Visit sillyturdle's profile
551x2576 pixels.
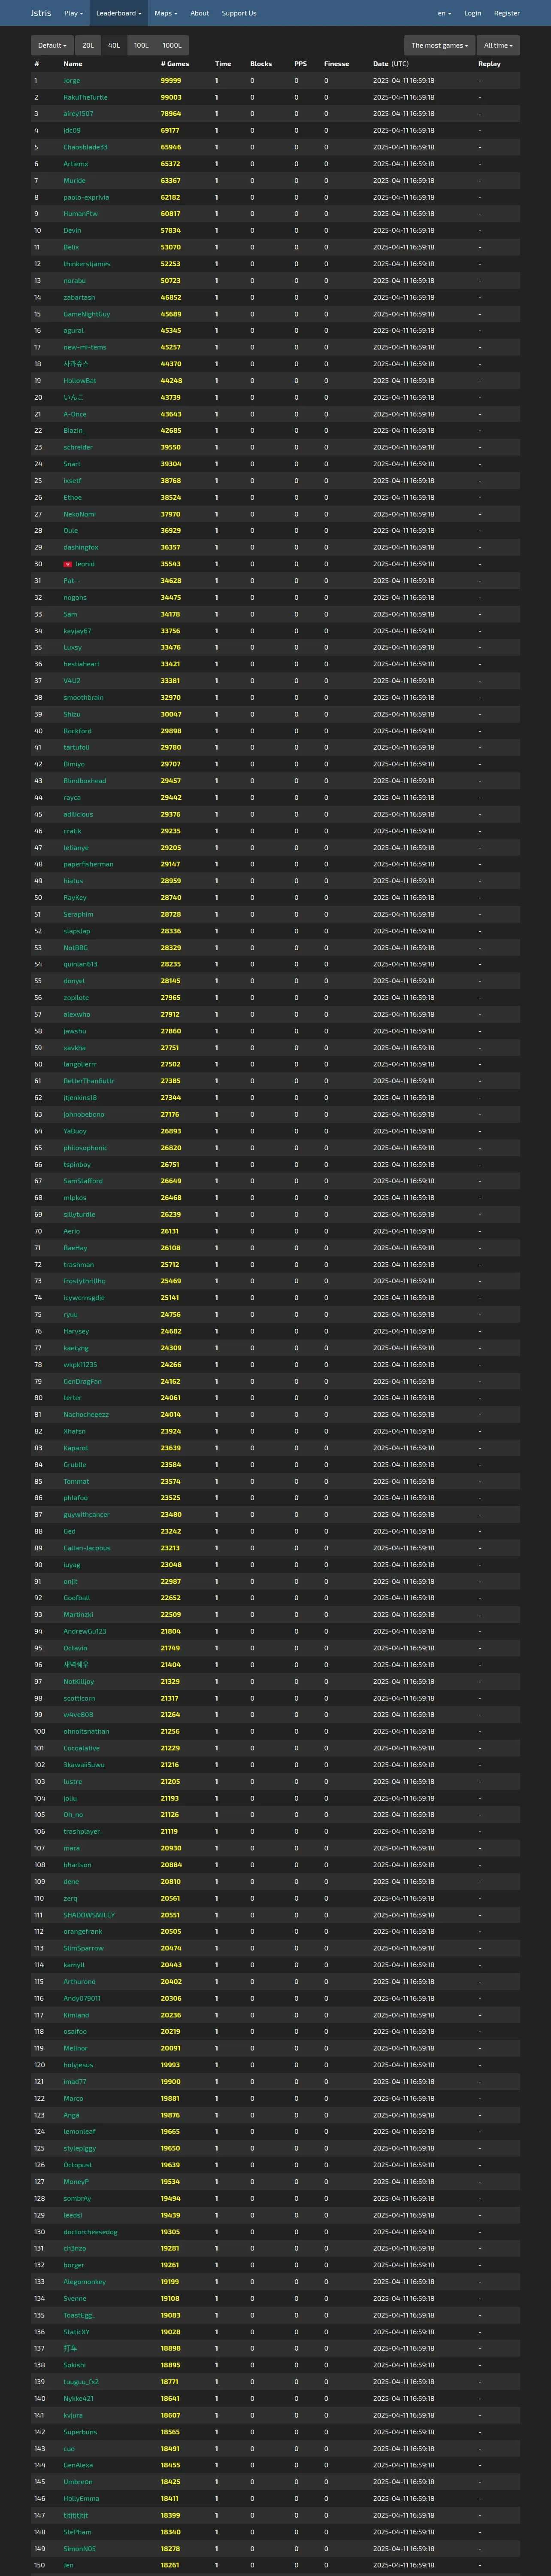(x=79, y=1214)
